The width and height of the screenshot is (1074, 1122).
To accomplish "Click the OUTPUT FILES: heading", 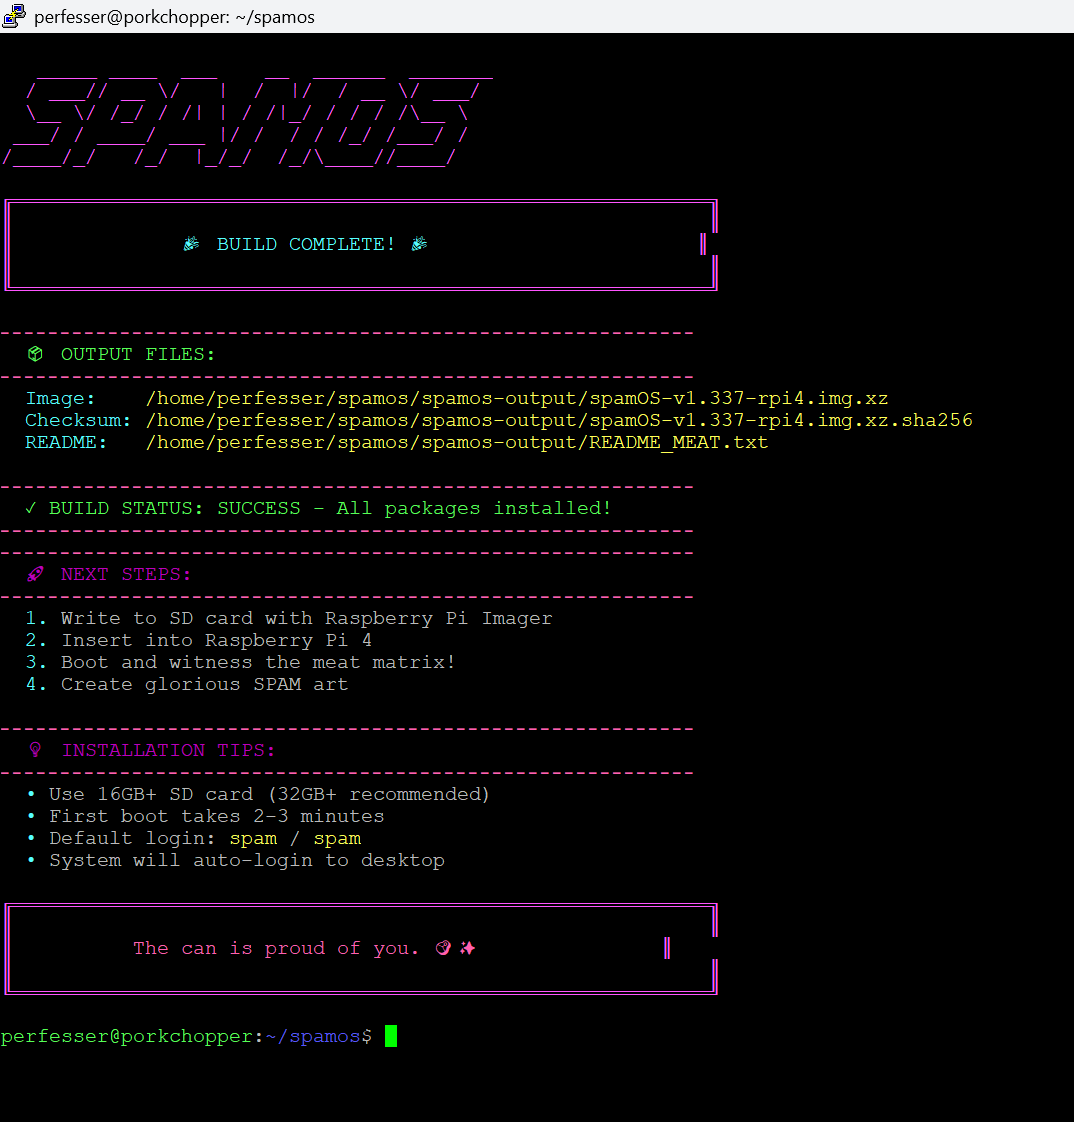I will (x=137, y=355).
